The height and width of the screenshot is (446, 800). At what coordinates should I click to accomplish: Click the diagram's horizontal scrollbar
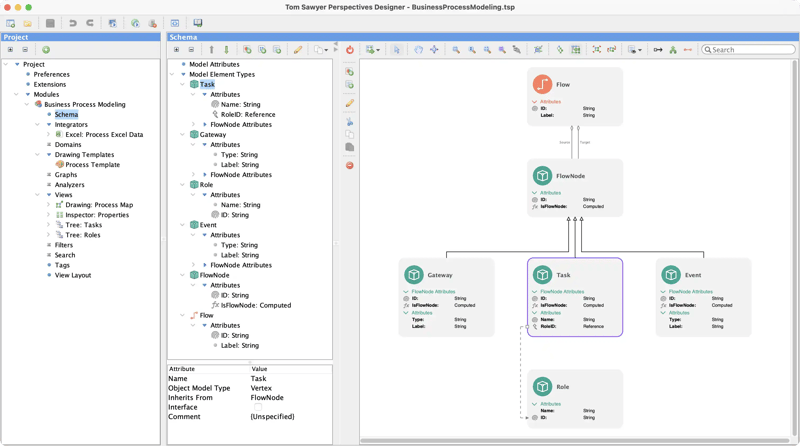pos(575,440)
